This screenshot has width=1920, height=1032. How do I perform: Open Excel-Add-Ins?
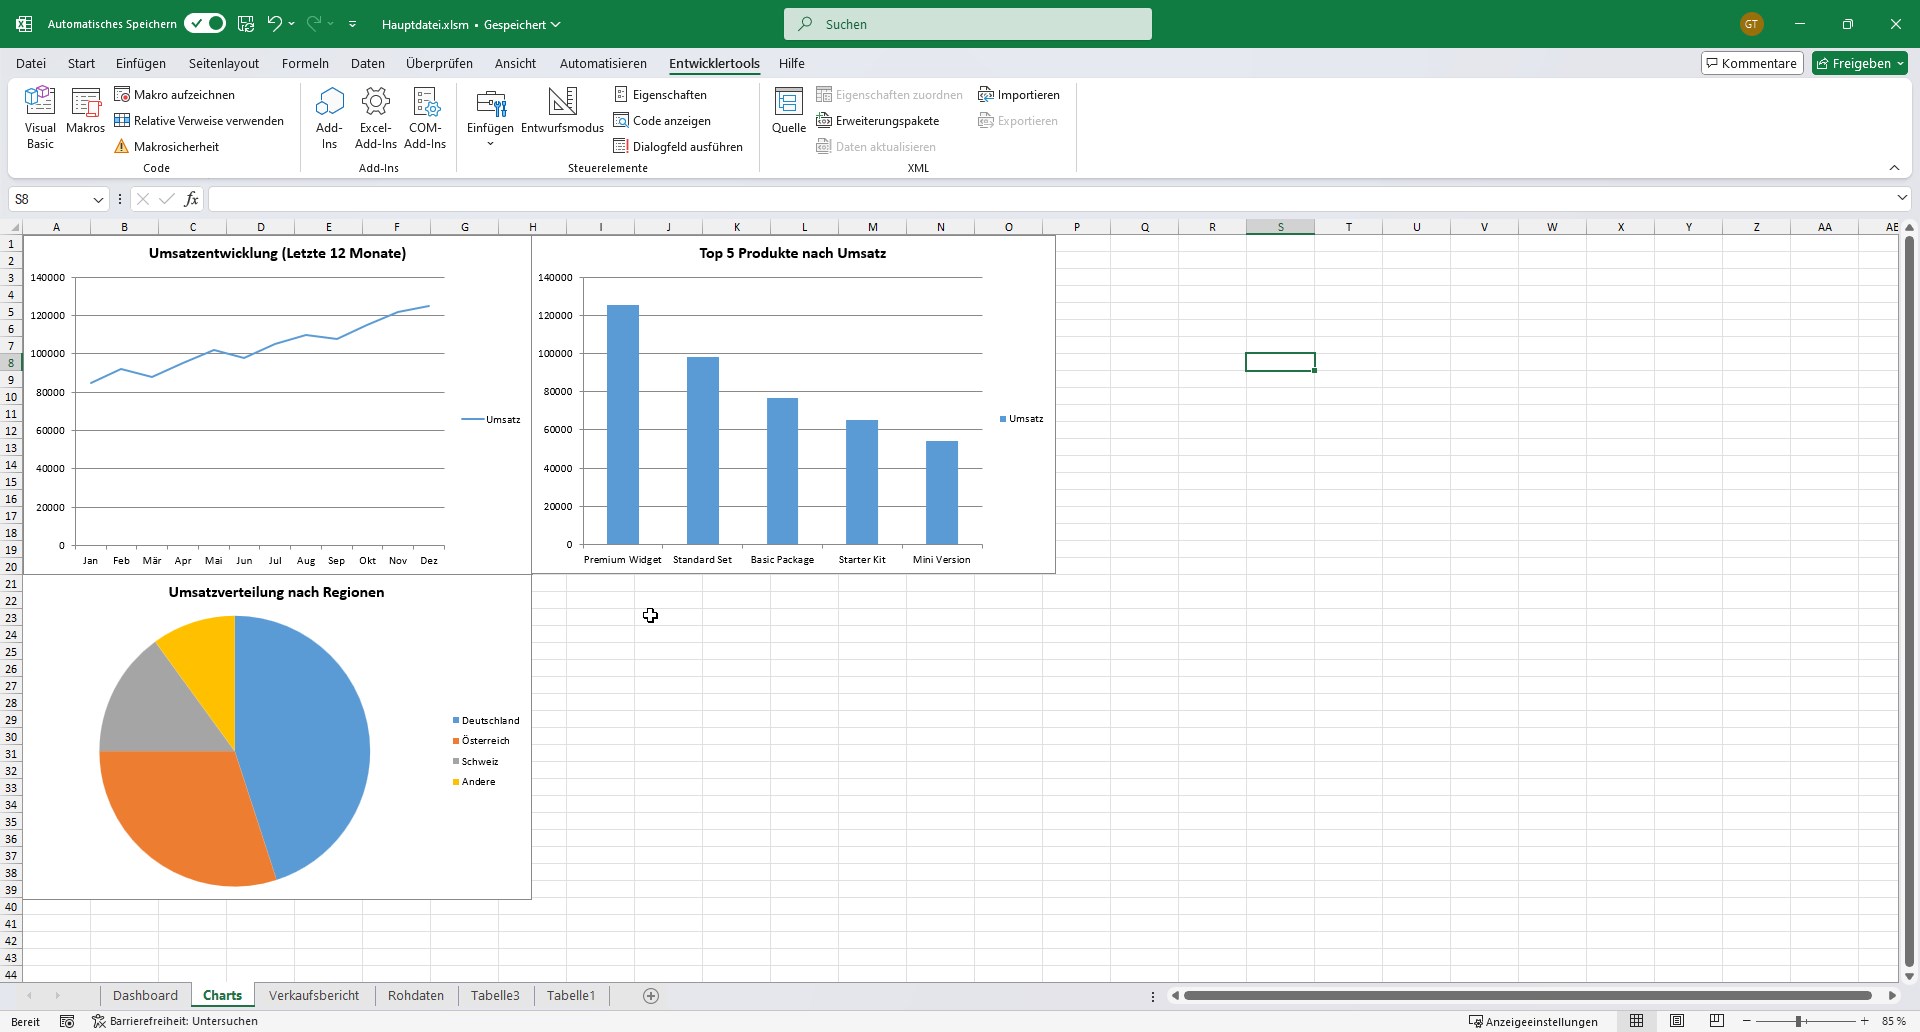click(x=376, y=115)
